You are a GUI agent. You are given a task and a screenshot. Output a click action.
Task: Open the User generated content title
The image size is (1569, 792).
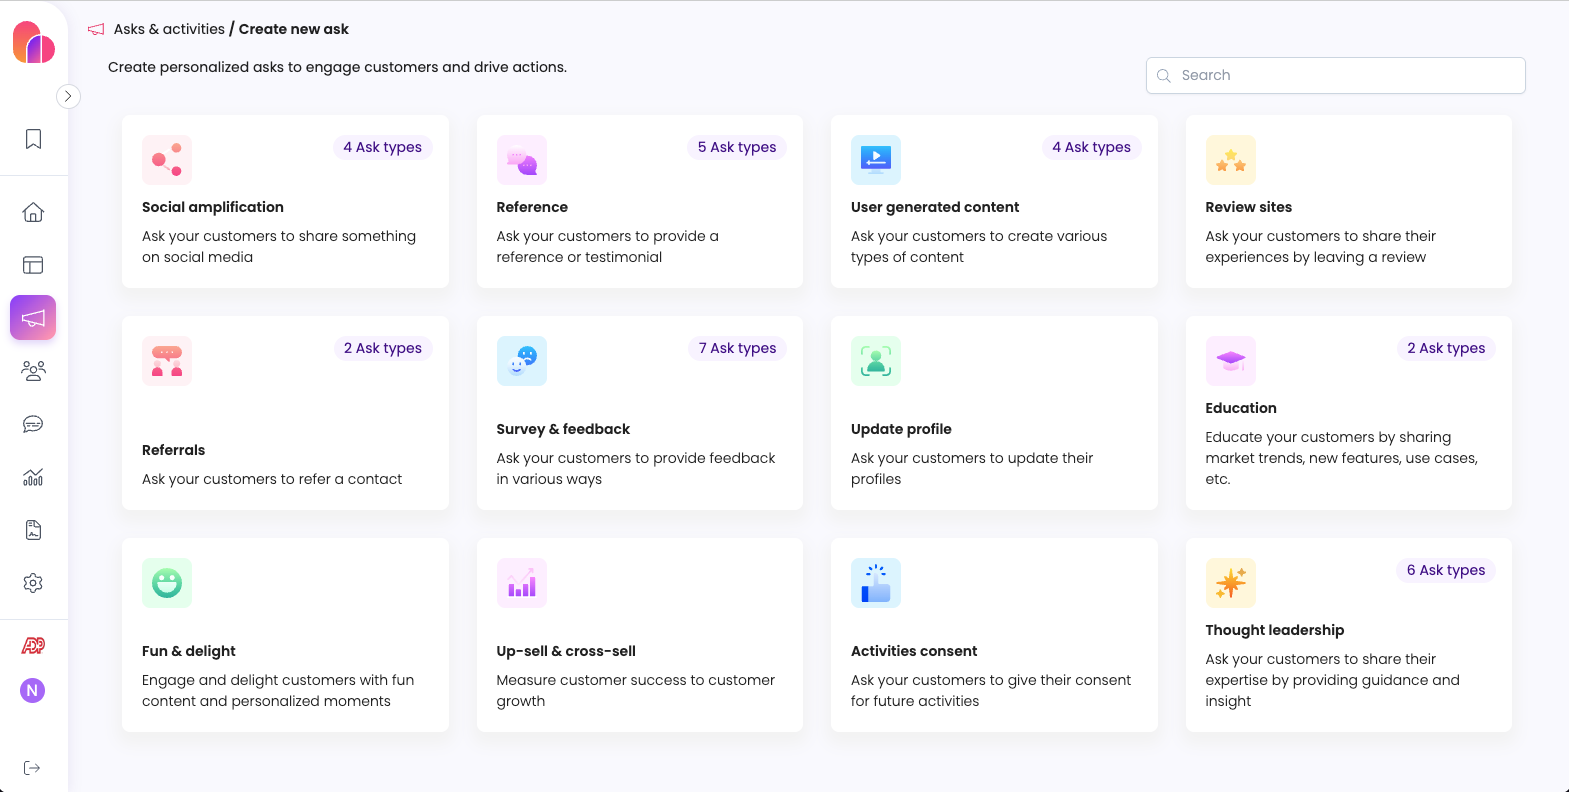coord(935,207)
